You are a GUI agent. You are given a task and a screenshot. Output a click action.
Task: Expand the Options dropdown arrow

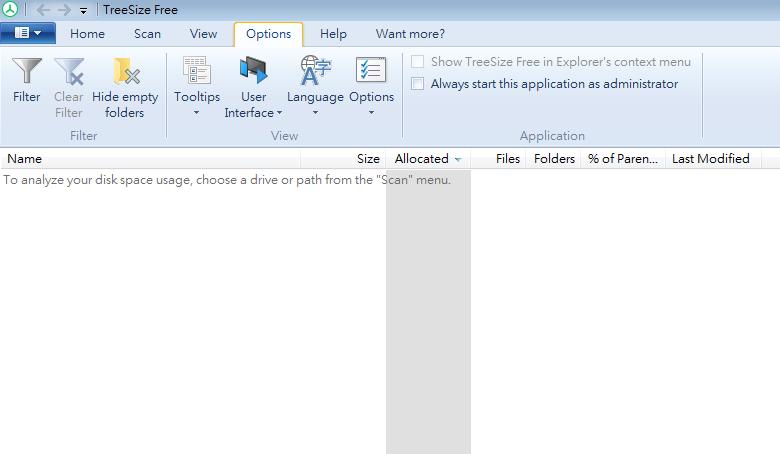click(371, 113)
